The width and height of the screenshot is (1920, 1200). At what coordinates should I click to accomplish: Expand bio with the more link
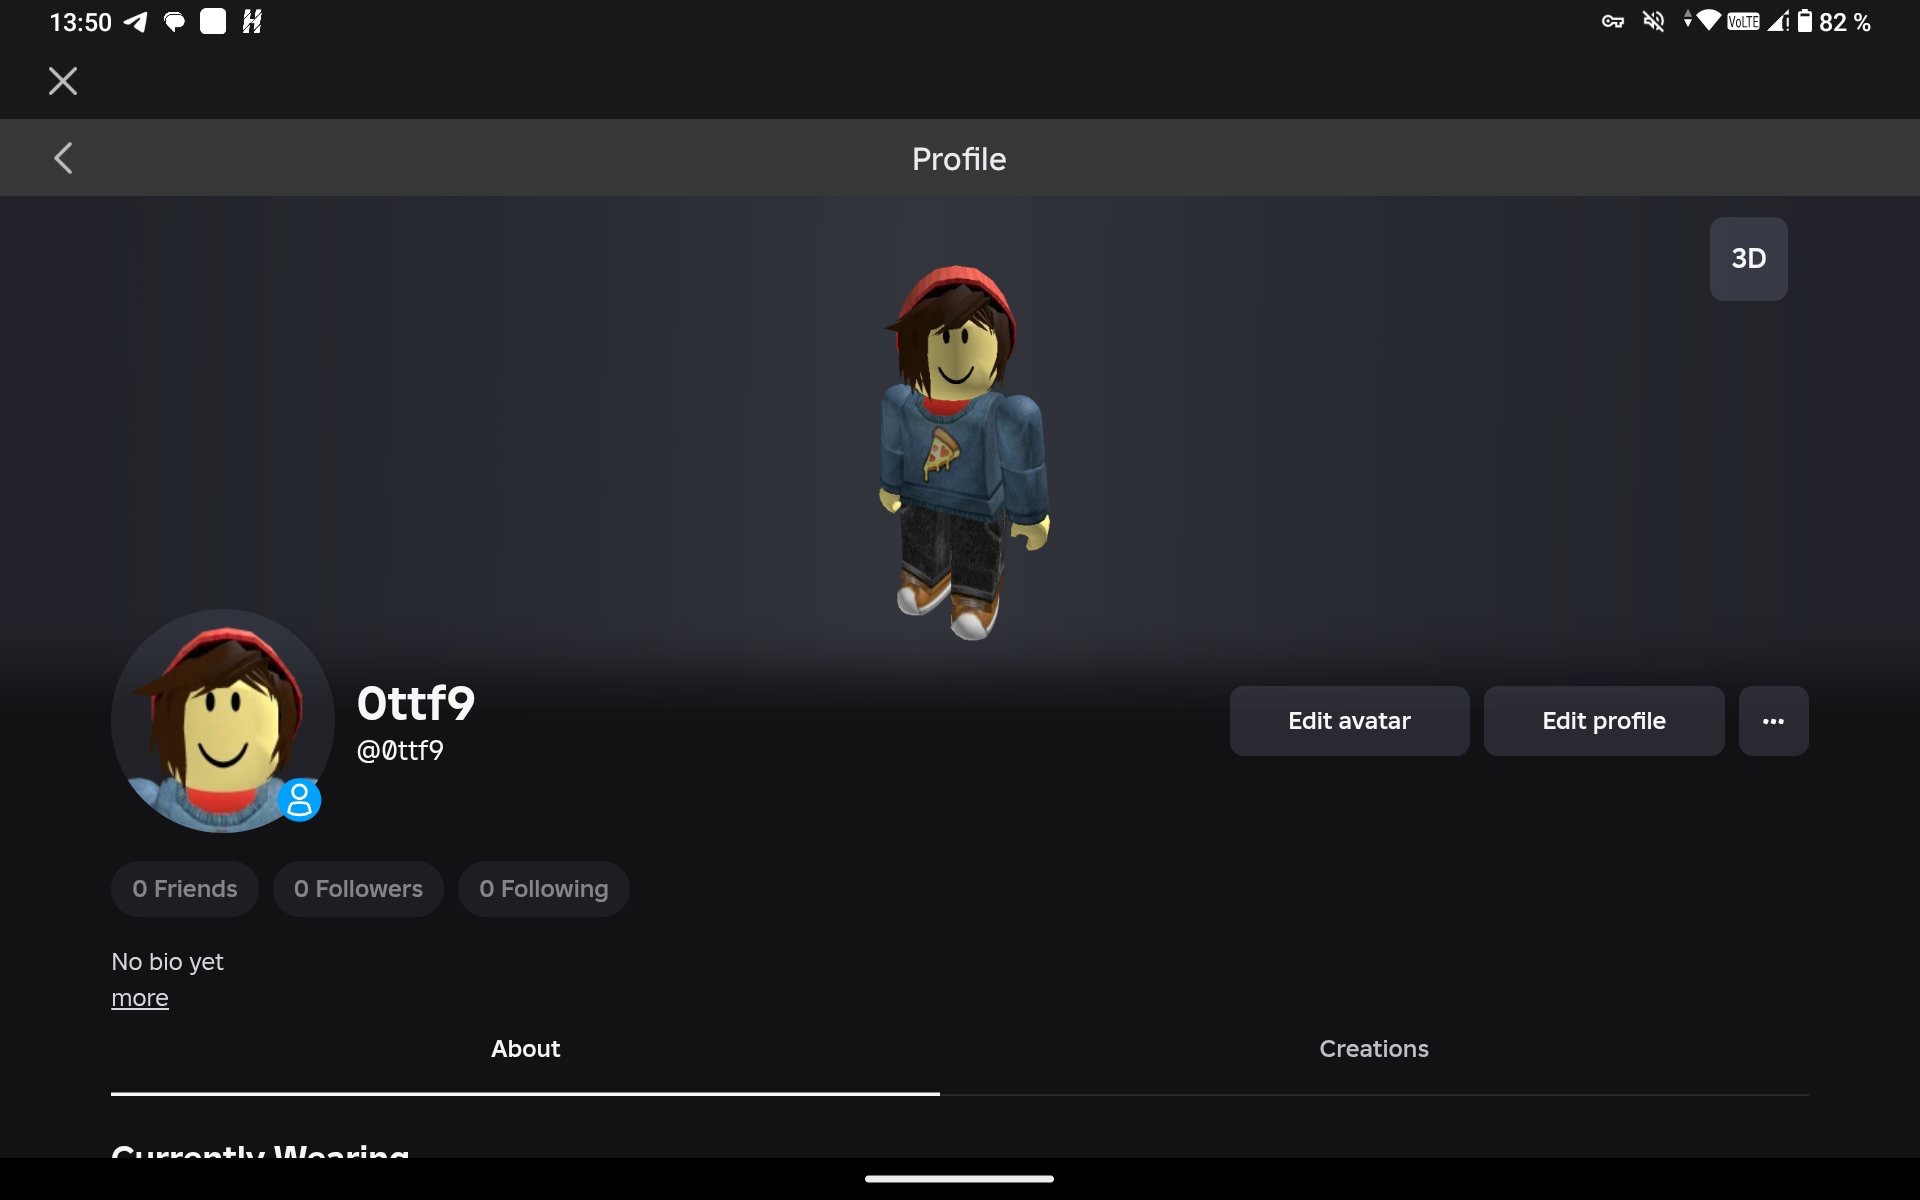(140, 998)
